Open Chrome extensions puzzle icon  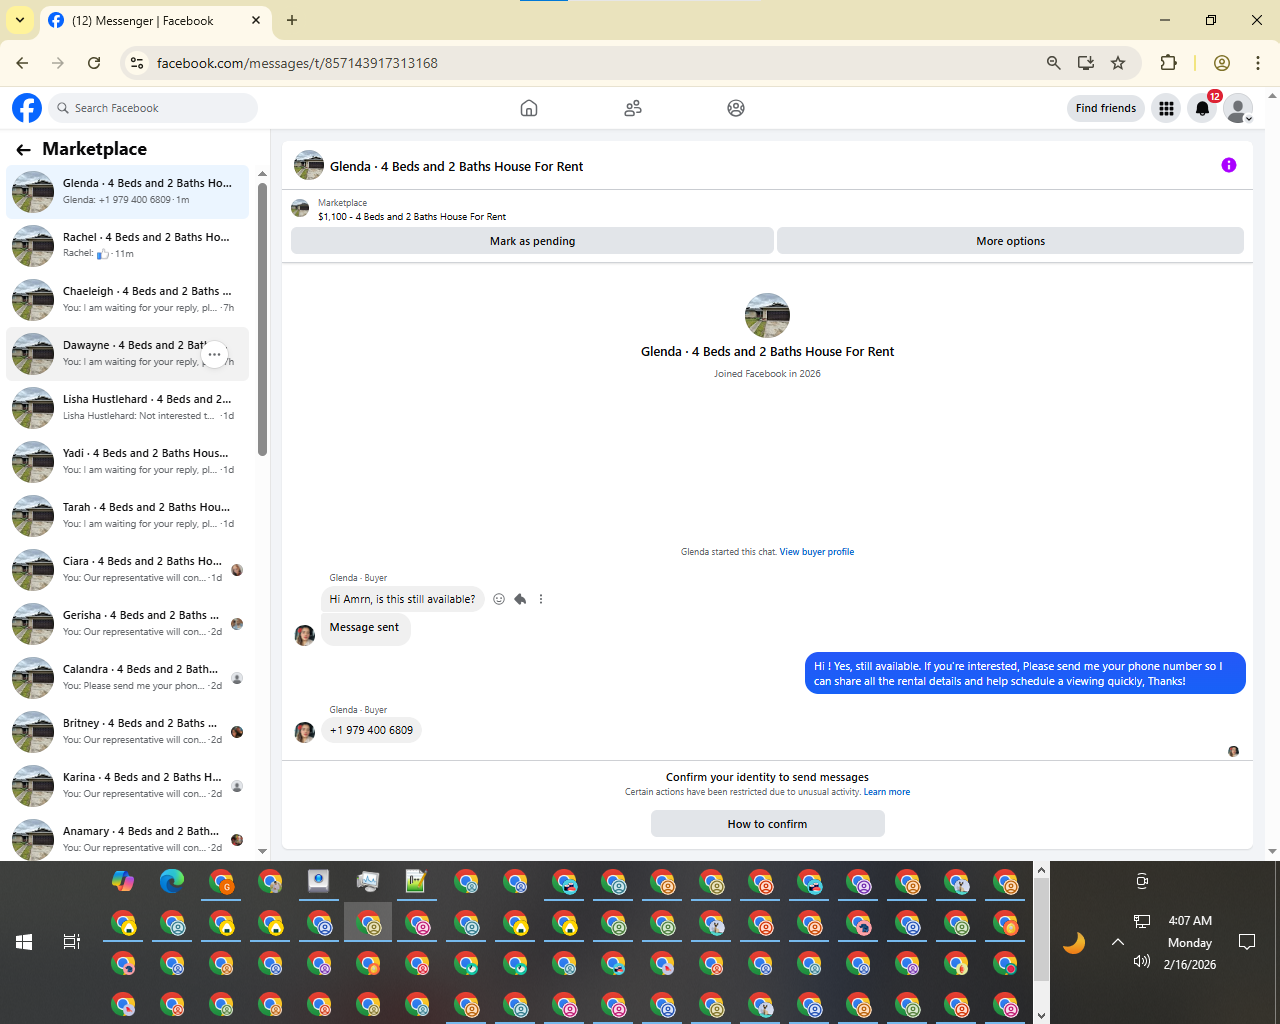coord(1168,63)
